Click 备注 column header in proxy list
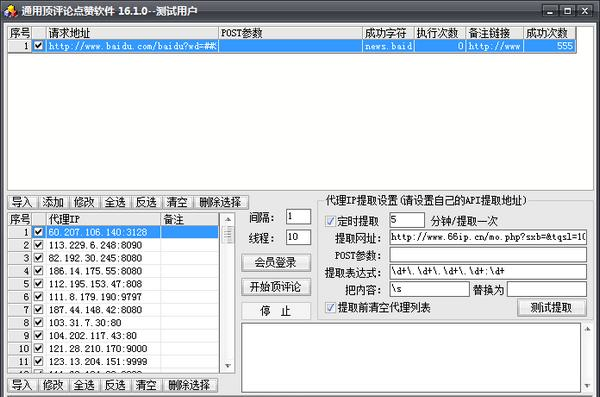This screenshot has width=600, height=397. 190,219
